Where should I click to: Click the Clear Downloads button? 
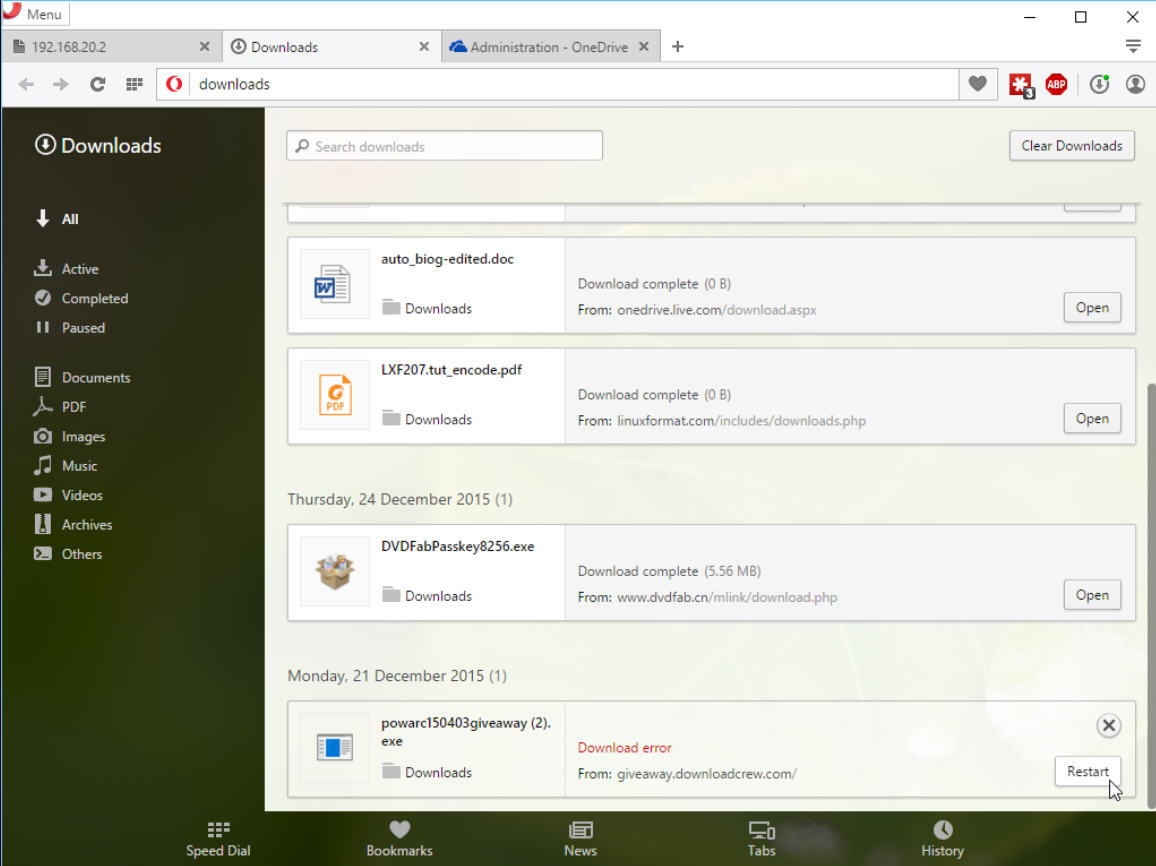(x=1072, y=146)
